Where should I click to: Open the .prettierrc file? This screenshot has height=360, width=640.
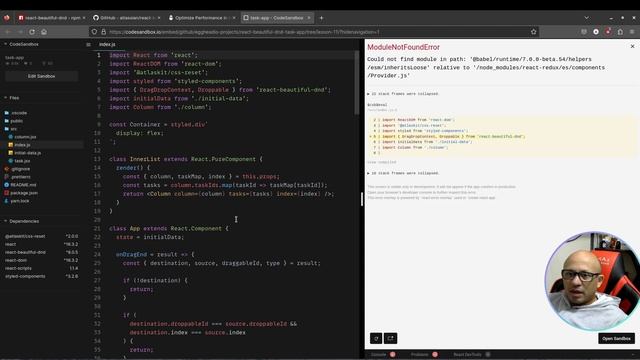20,177
